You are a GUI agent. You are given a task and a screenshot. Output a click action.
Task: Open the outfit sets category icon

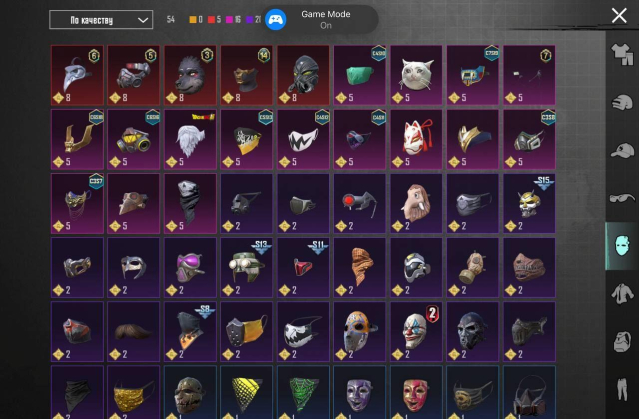tap(622, 54)
